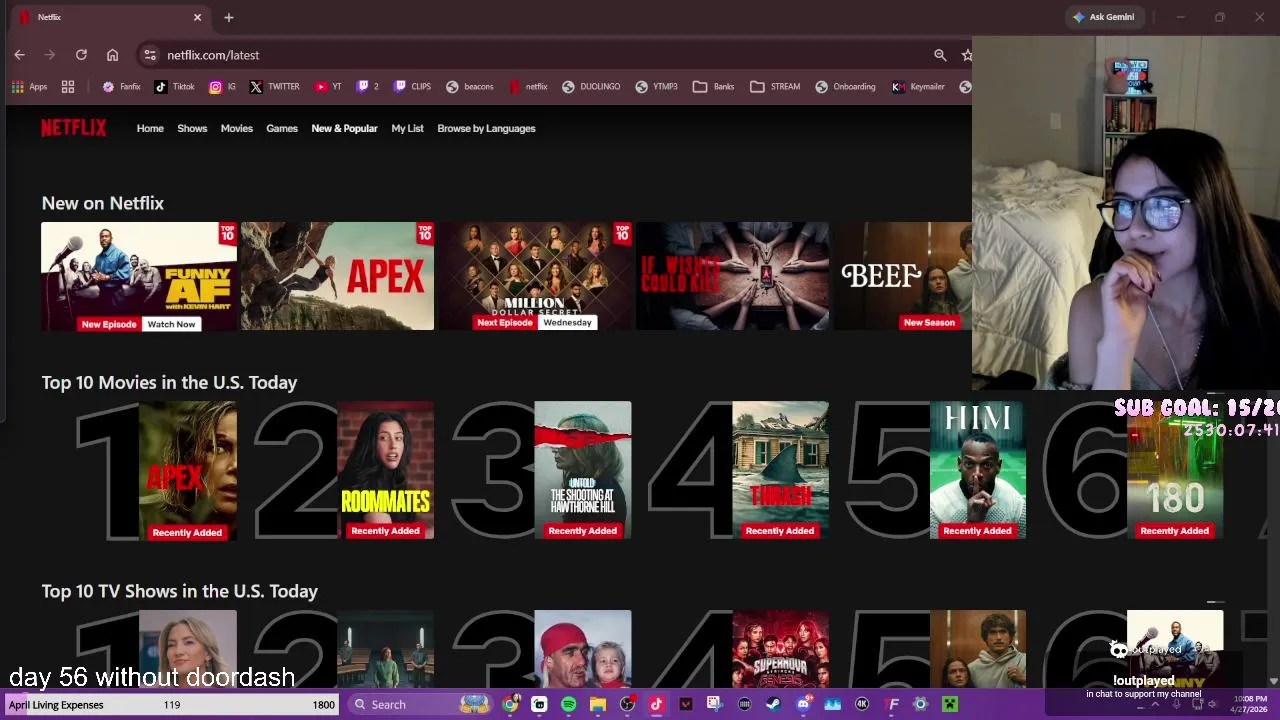
Task: Open a new browser tab
Action: (228, 17)
